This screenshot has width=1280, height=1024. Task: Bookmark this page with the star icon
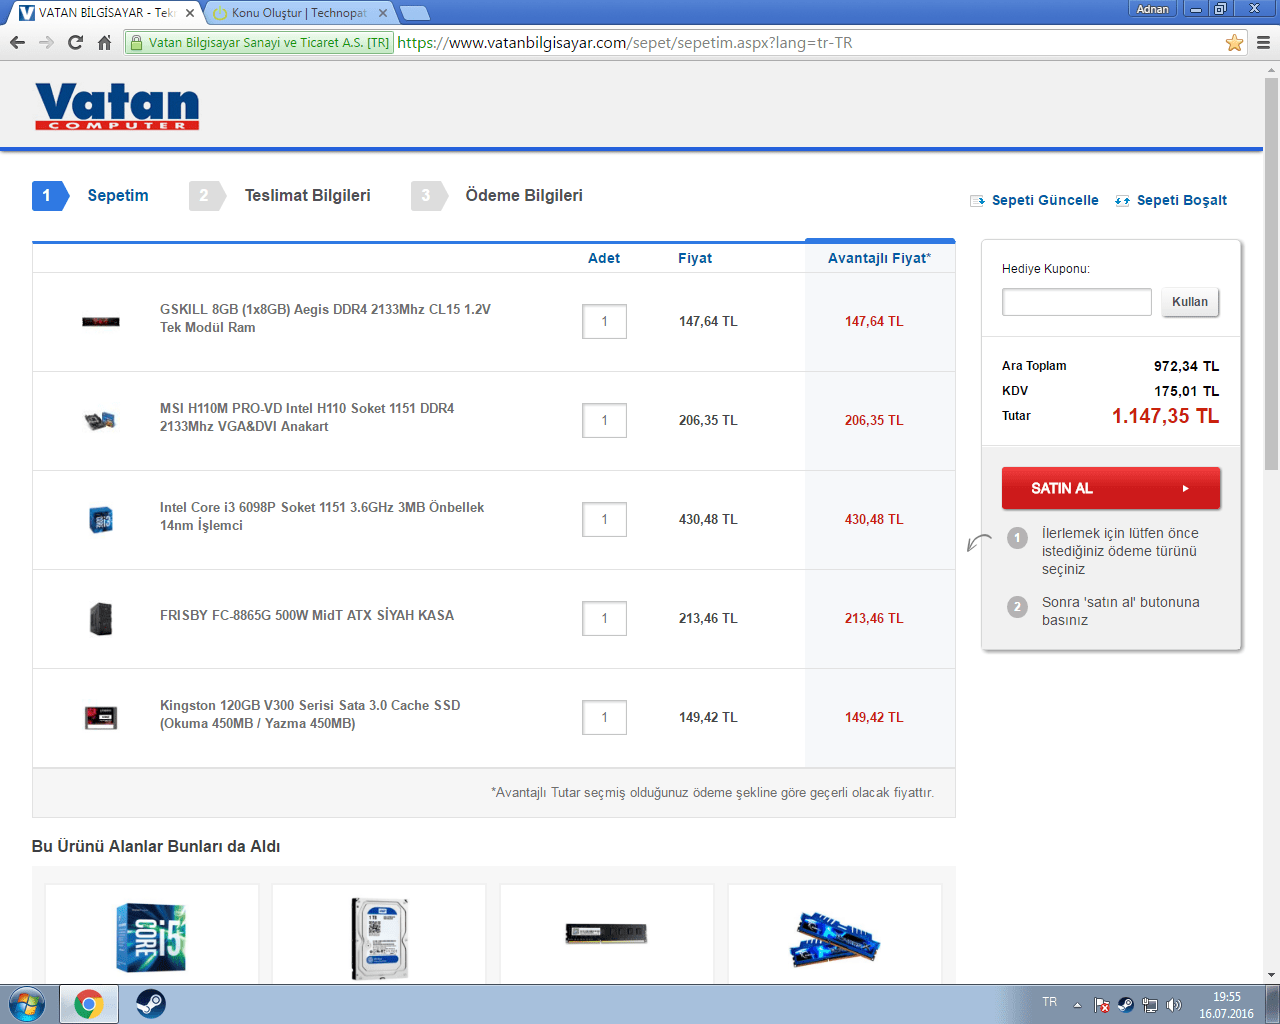coord(1234,42)
